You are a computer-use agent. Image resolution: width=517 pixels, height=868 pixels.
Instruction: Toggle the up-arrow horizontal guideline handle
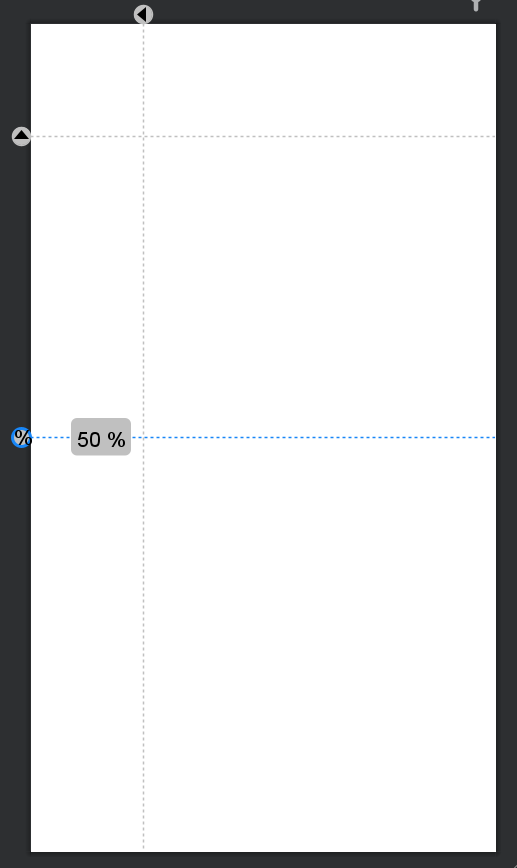click(x=22, y=136)
